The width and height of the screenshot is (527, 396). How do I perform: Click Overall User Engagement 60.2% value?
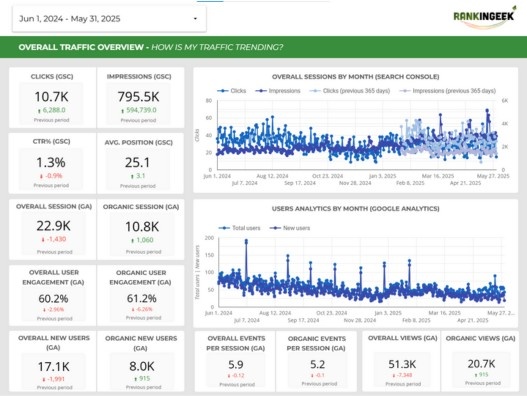click(x=53, y=299)
